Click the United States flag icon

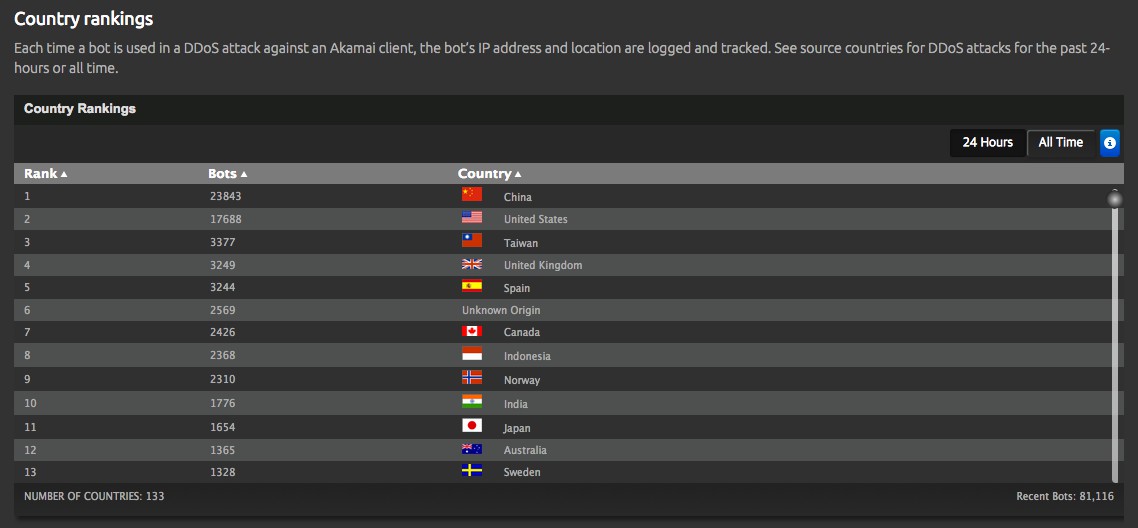[x=472, y=218]
